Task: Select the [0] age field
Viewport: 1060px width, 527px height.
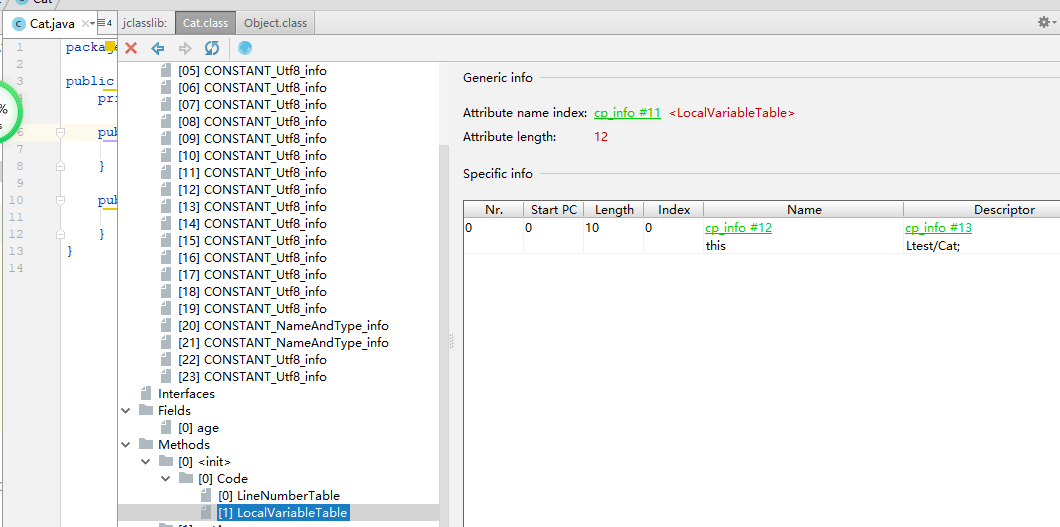Action: click(198, 428)
